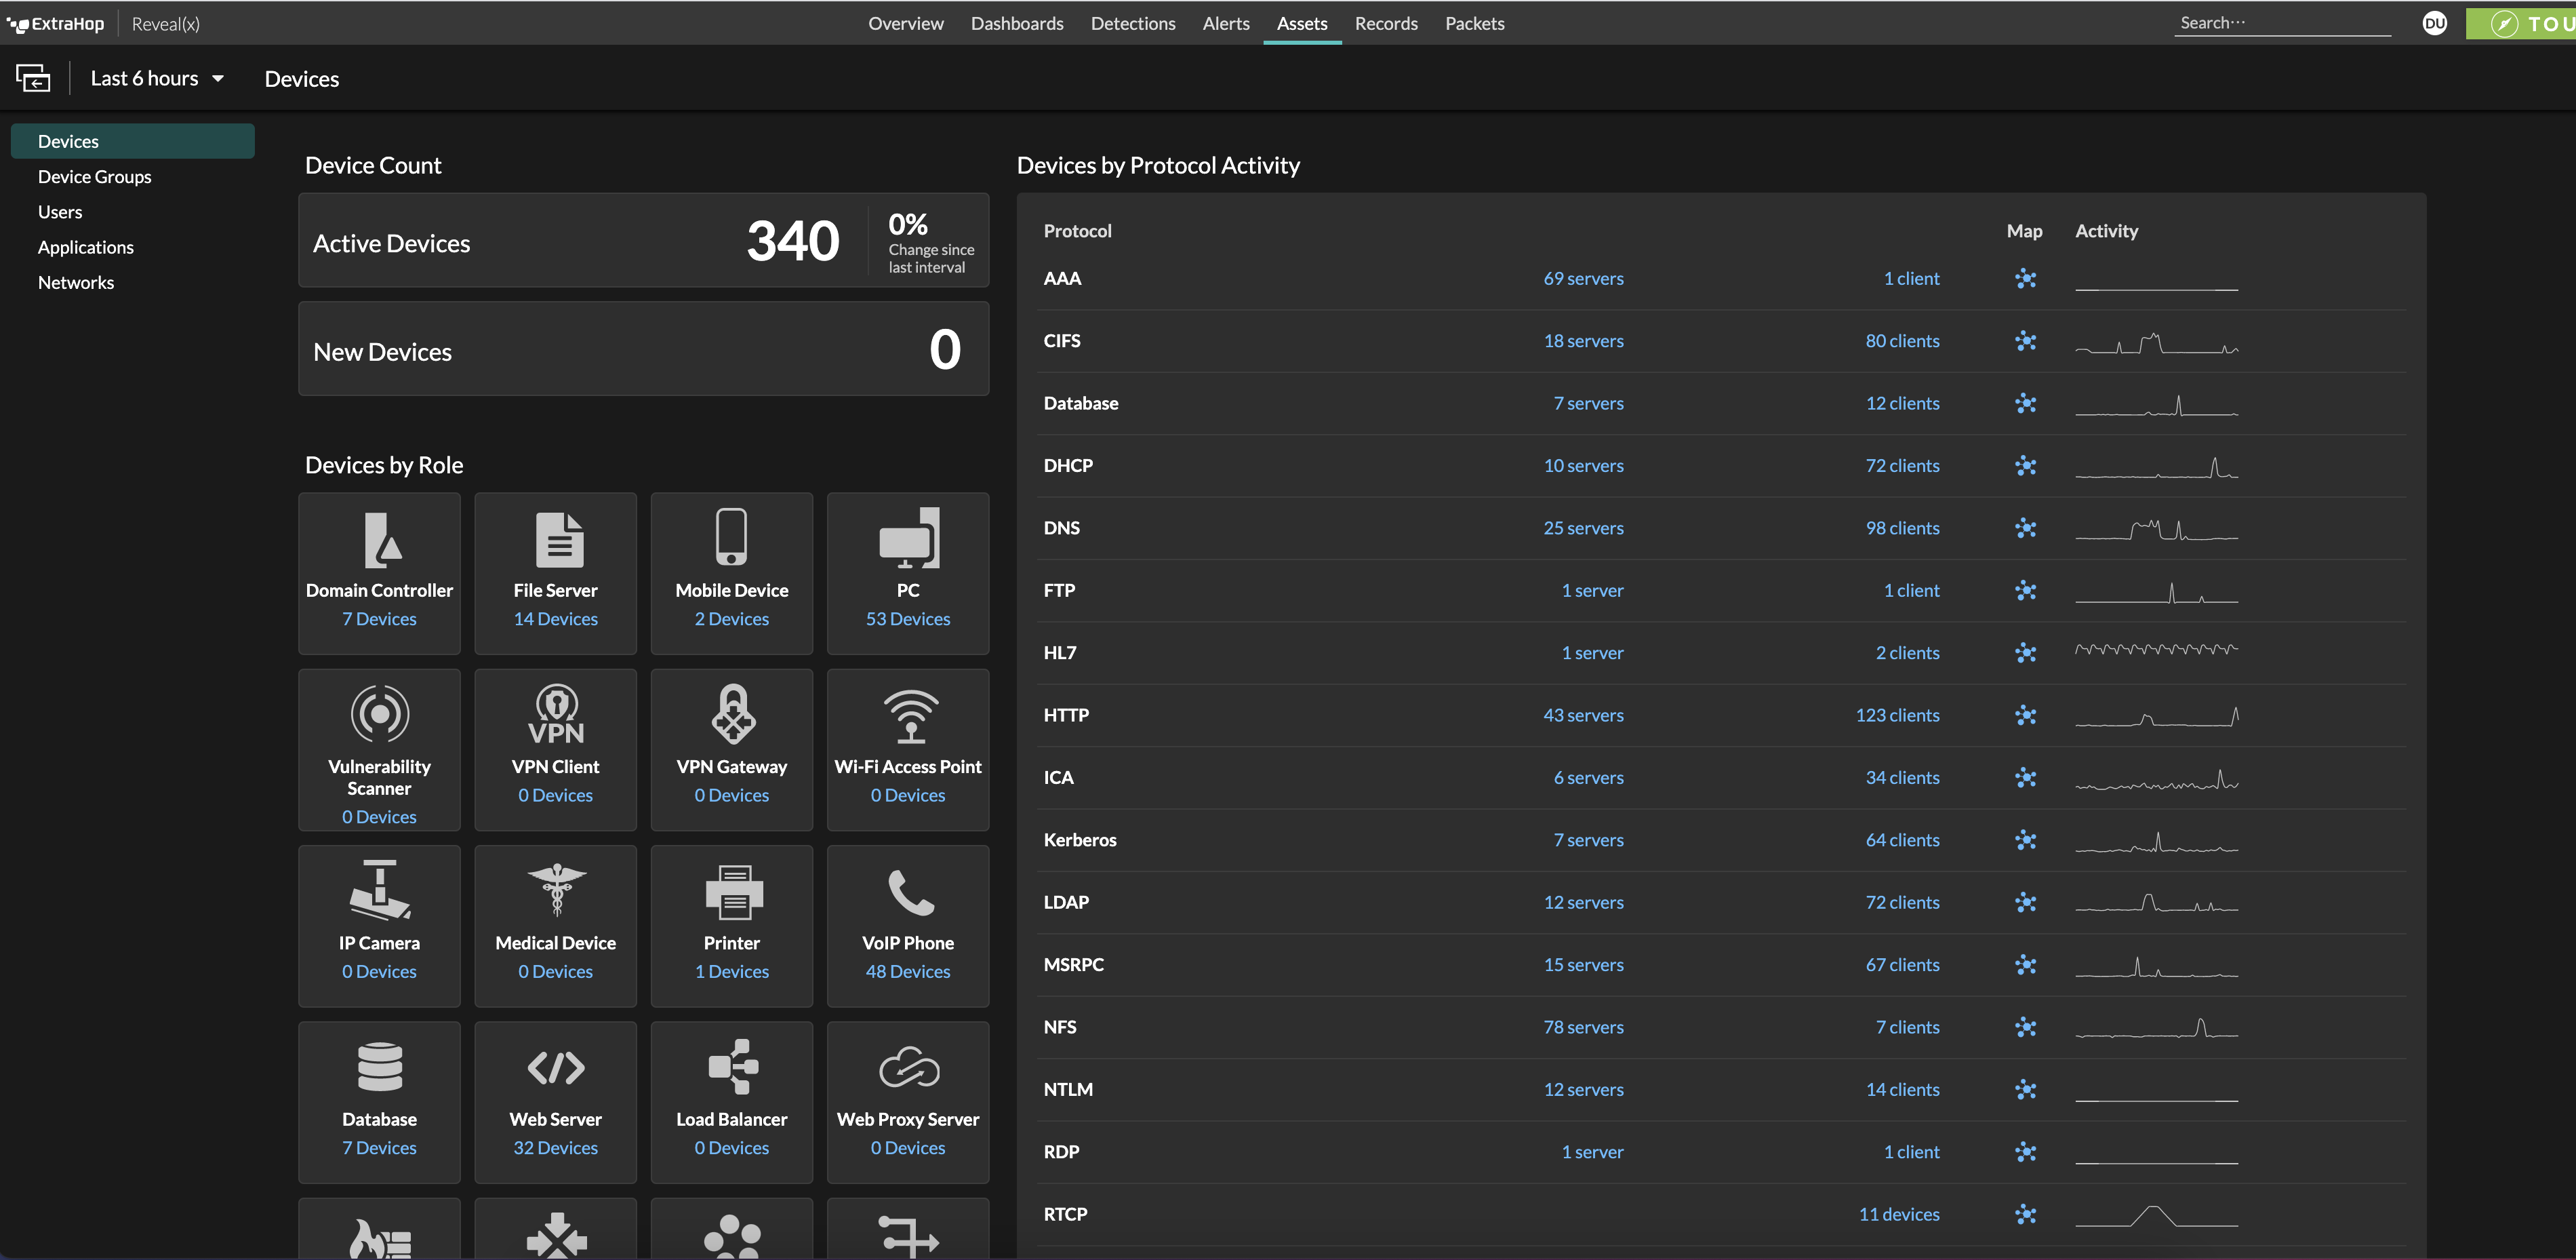Click the VPN Gateway padlock icon
The image size is (2576, 1260).
coord(733,714)
